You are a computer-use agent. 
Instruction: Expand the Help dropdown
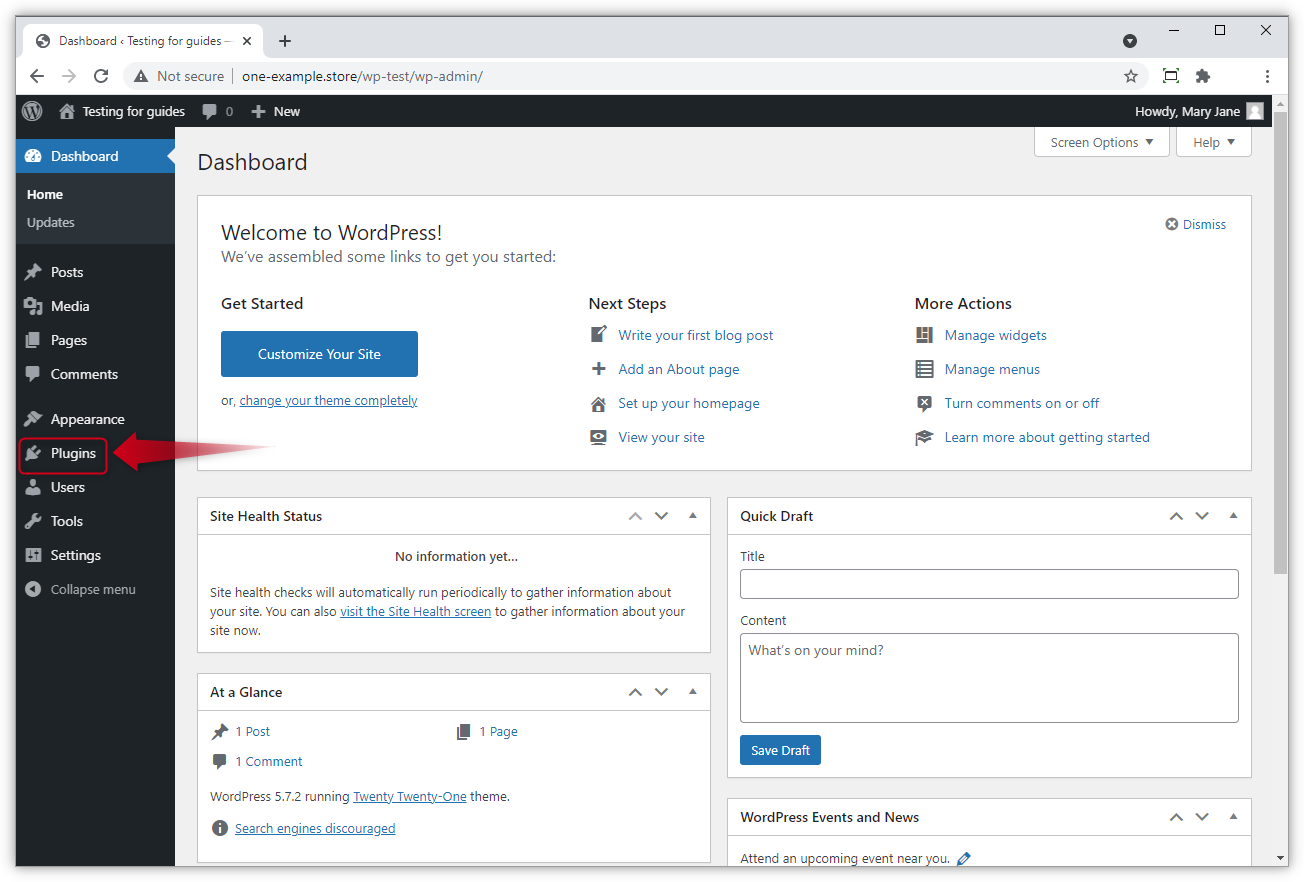(x=1213, y=142)
